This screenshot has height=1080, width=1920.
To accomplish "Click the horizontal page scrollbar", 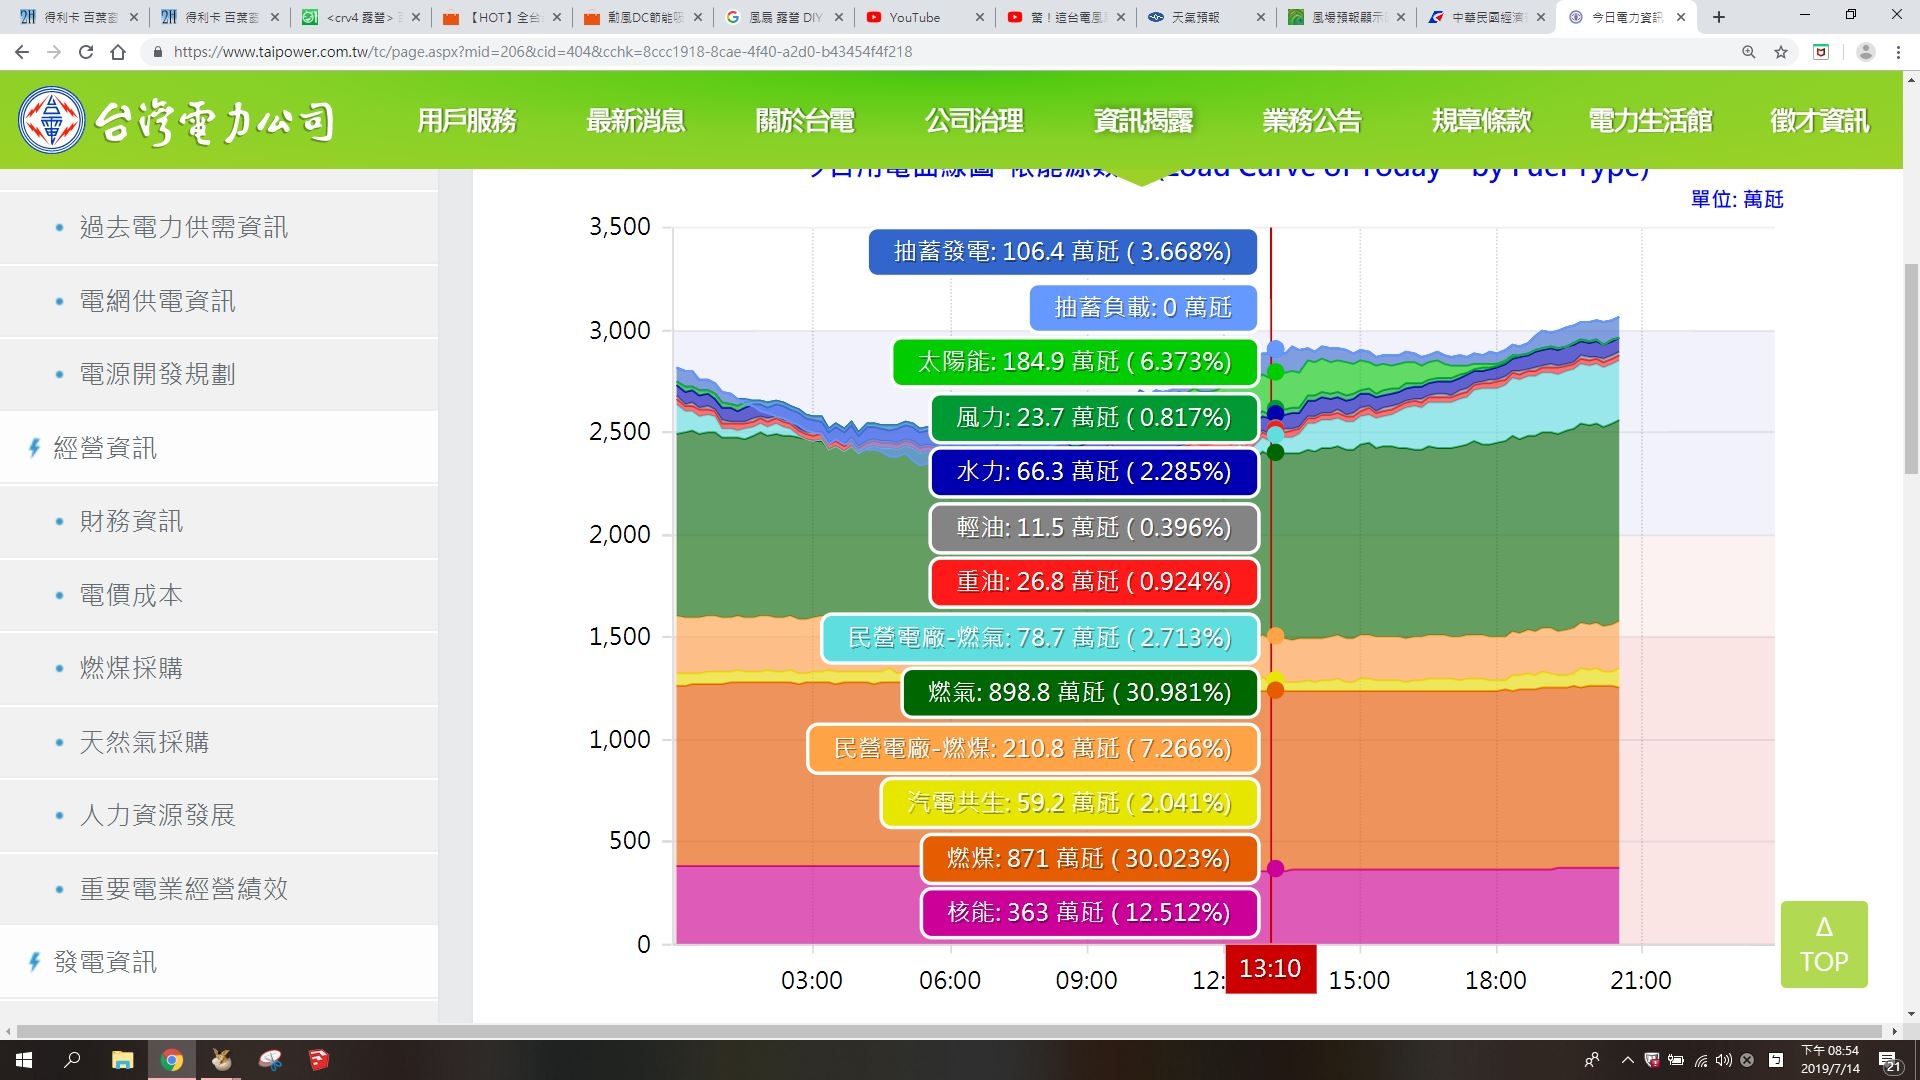I will click(x=948, y=1031).
